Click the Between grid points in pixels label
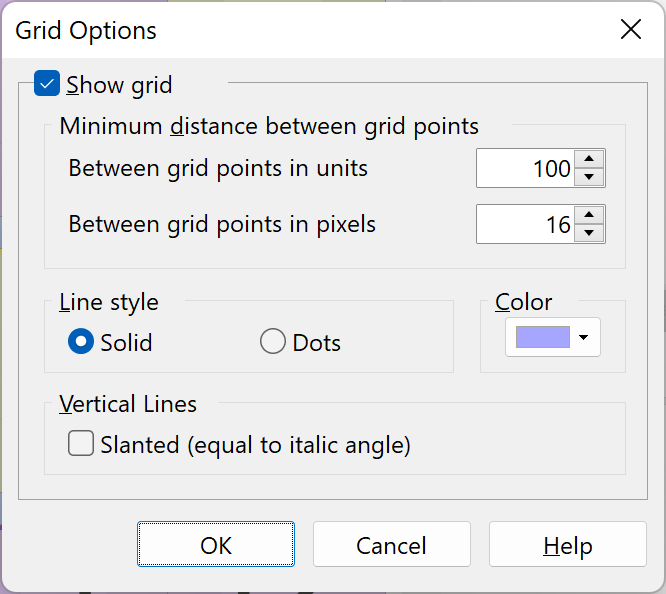 222,224
